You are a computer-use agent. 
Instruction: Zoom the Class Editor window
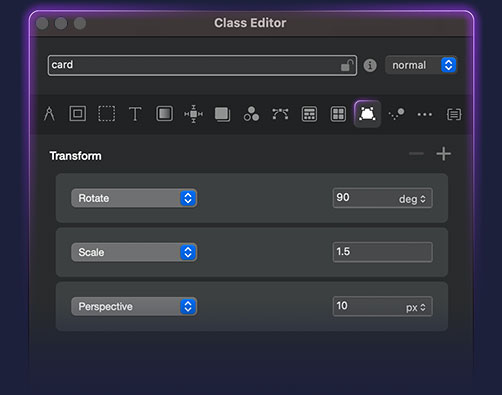80,23
